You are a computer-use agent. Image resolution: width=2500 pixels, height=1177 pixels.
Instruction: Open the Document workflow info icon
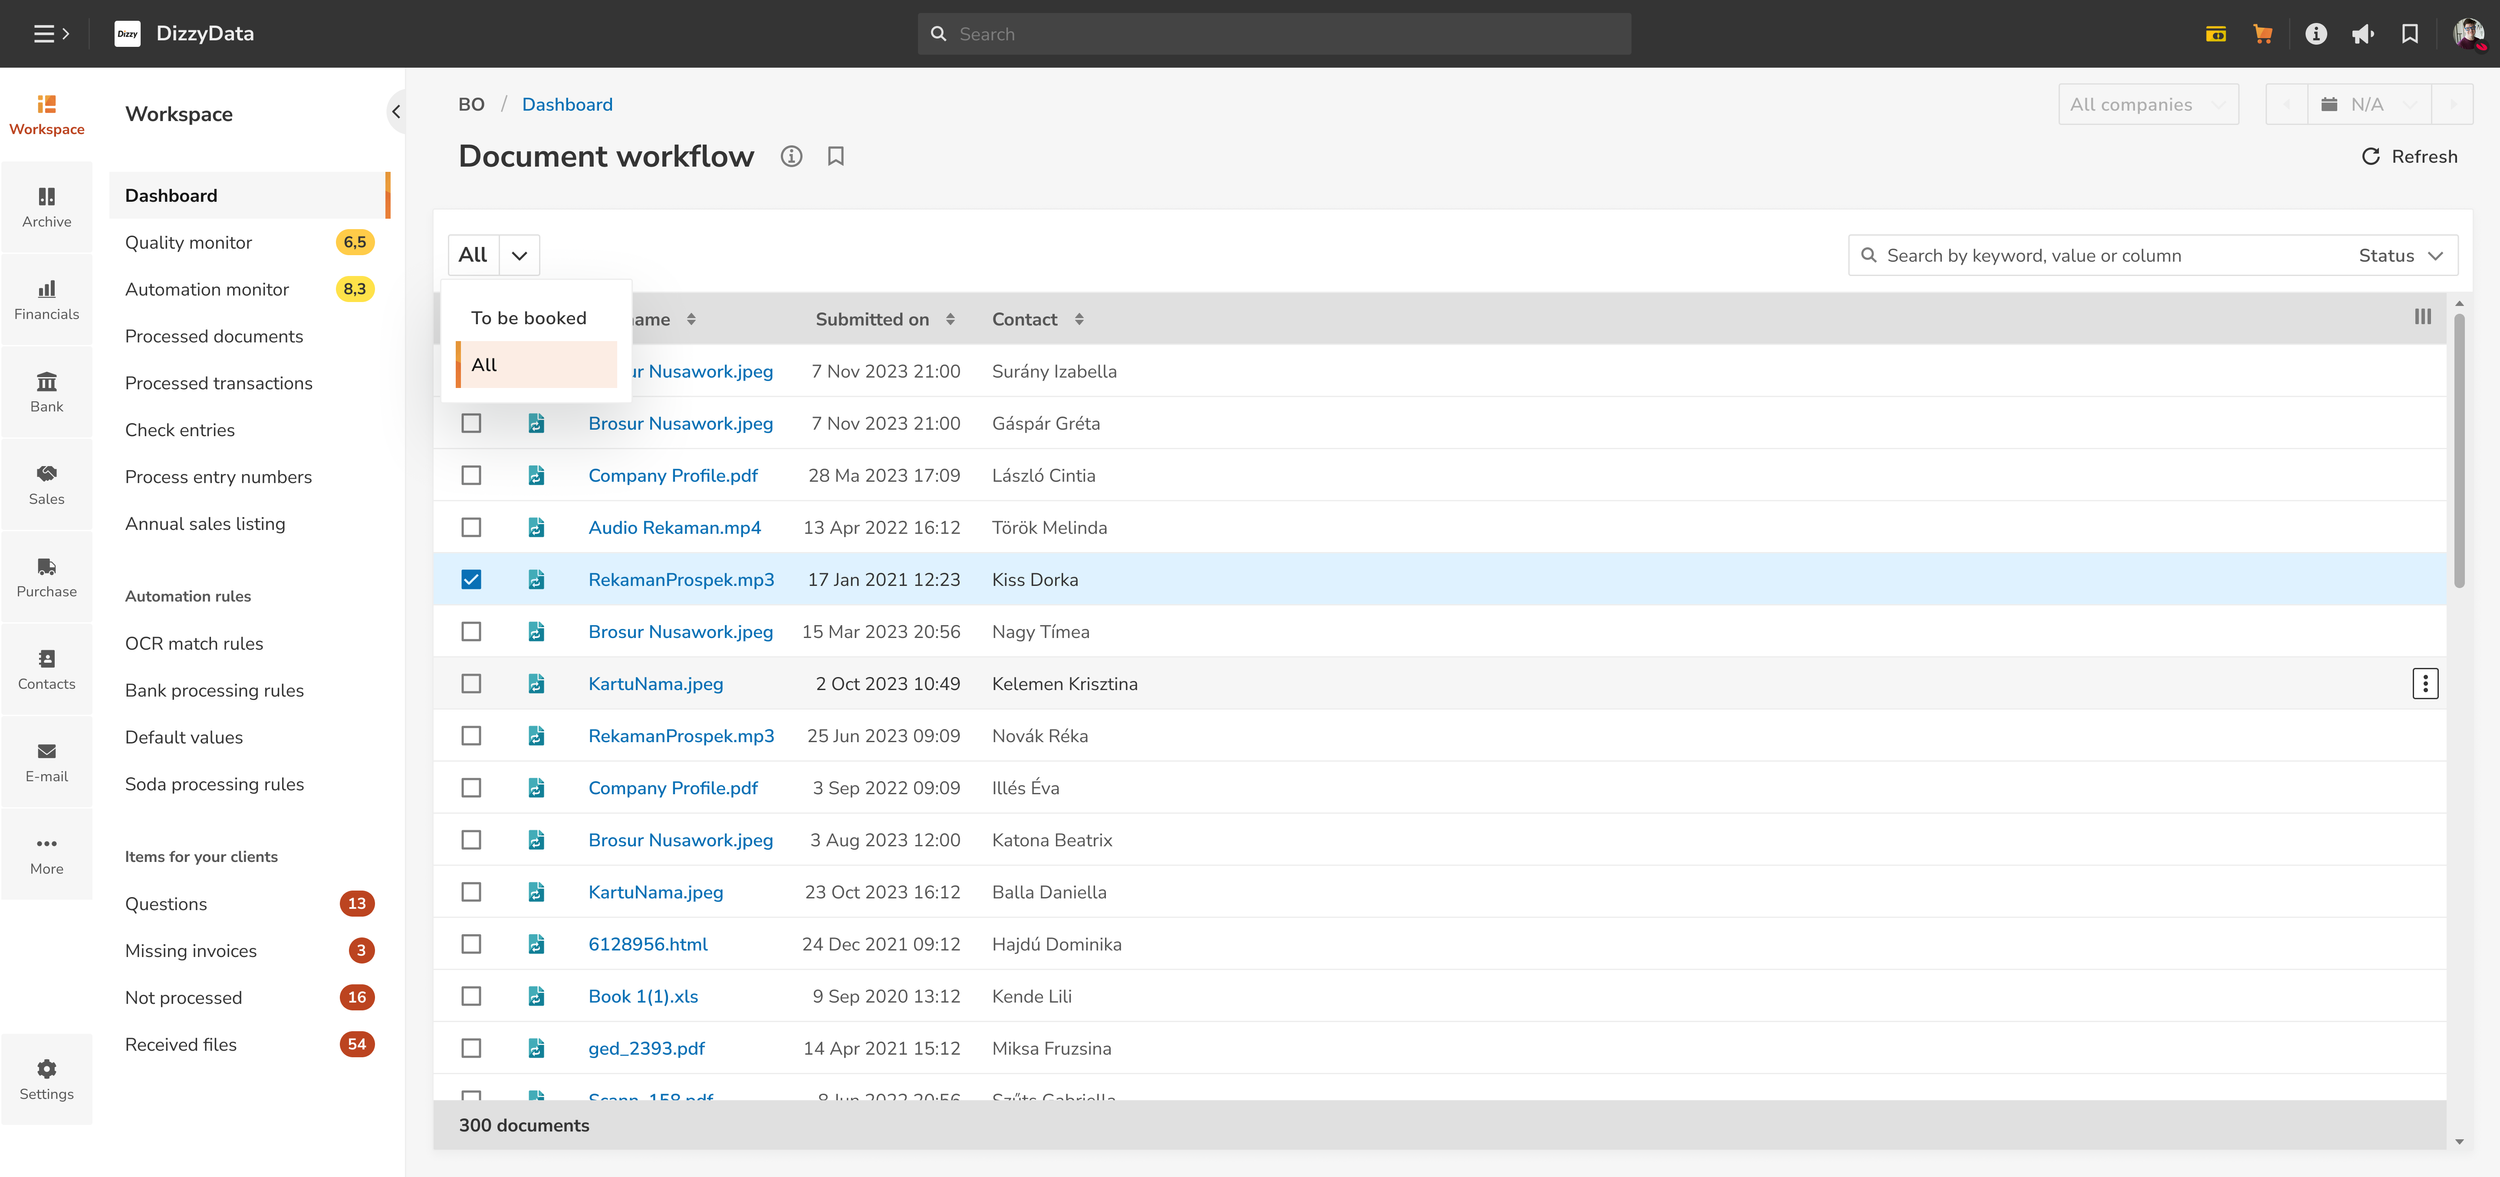[791, 156]
